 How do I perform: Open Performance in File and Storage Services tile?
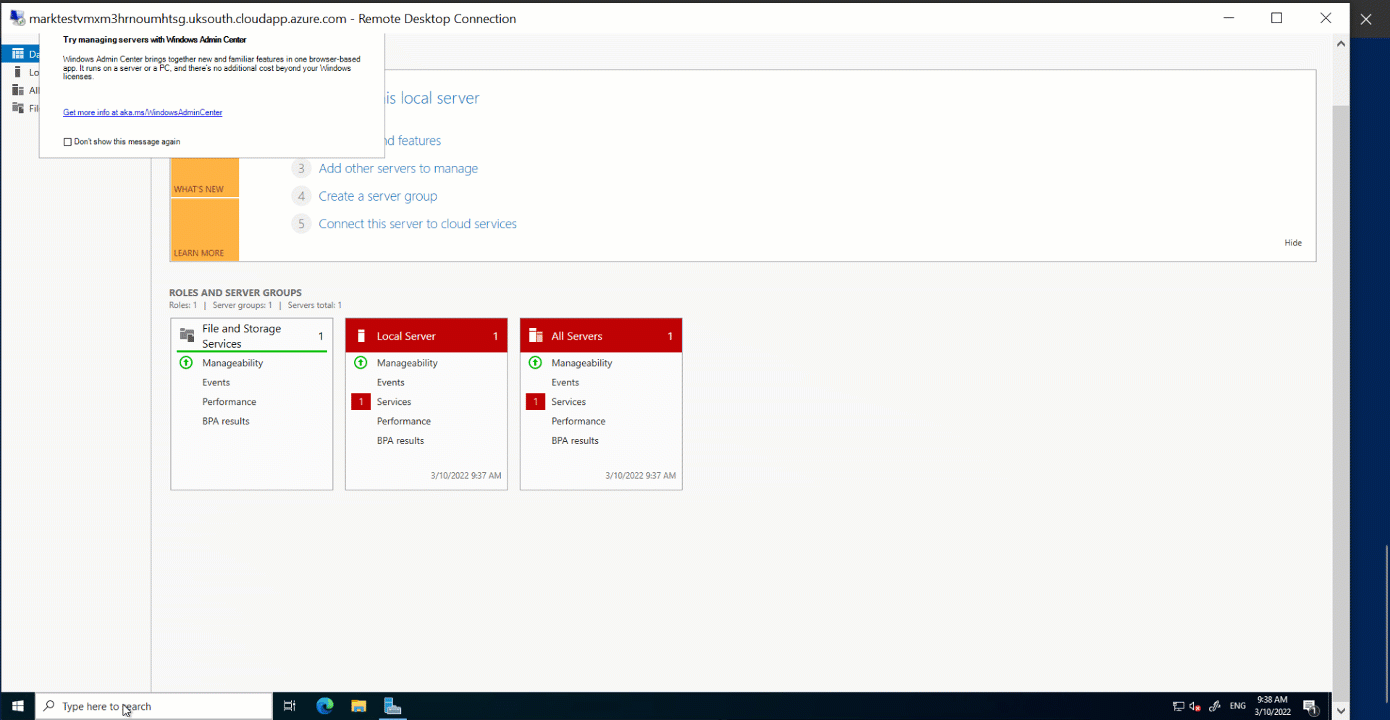(229, 402)
